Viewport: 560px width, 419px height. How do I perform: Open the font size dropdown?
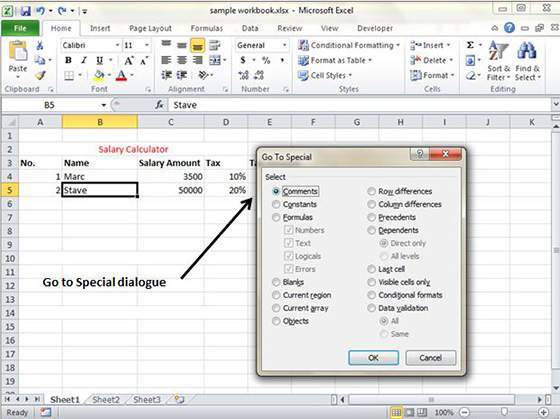[x=146, y=45]
